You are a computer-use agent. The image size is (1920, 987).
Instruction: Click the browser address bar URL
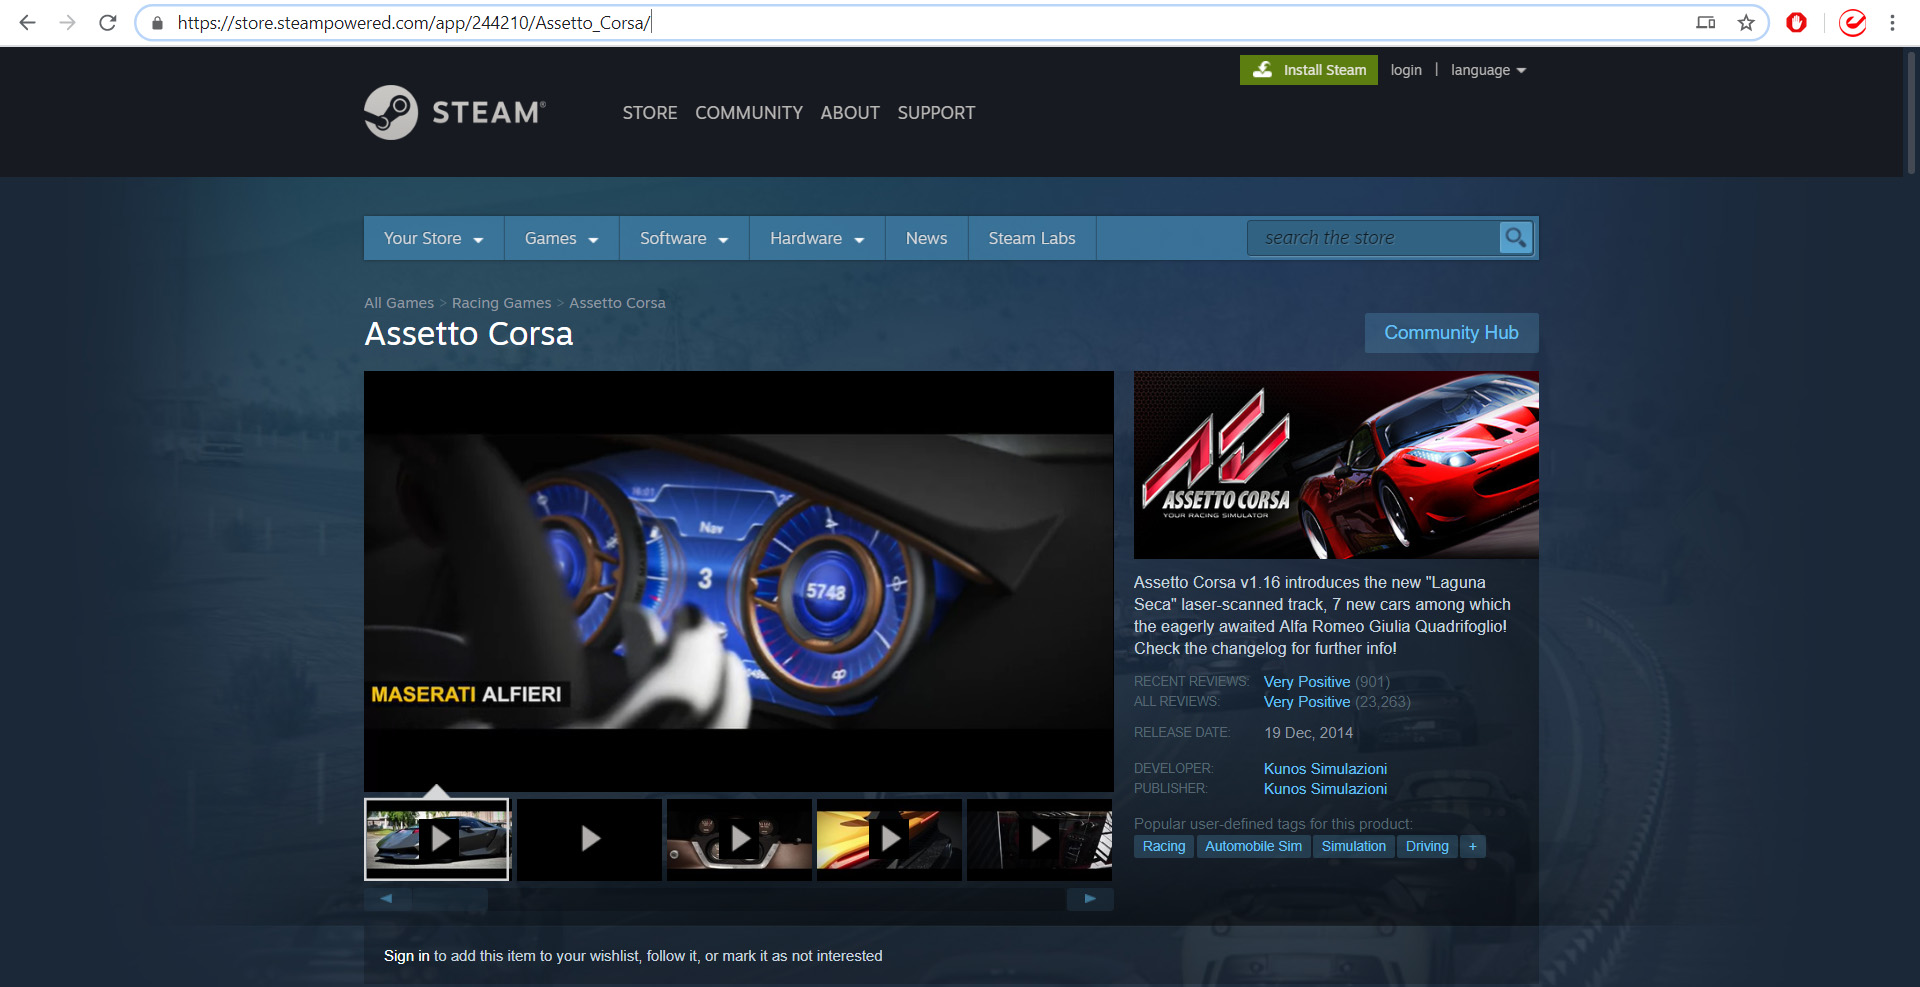[x=414, y=23]
